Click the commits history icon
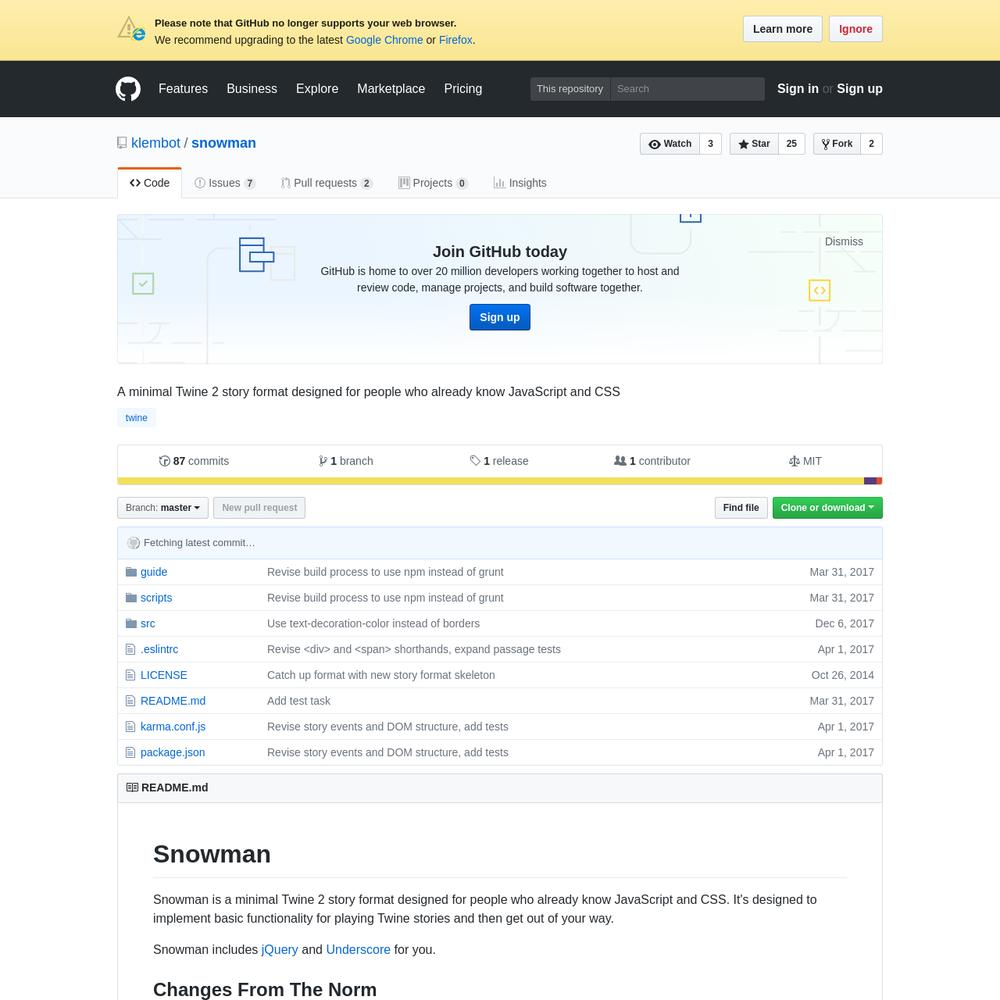Viewport: 1000px width, 1000px height. pos(164,461)
